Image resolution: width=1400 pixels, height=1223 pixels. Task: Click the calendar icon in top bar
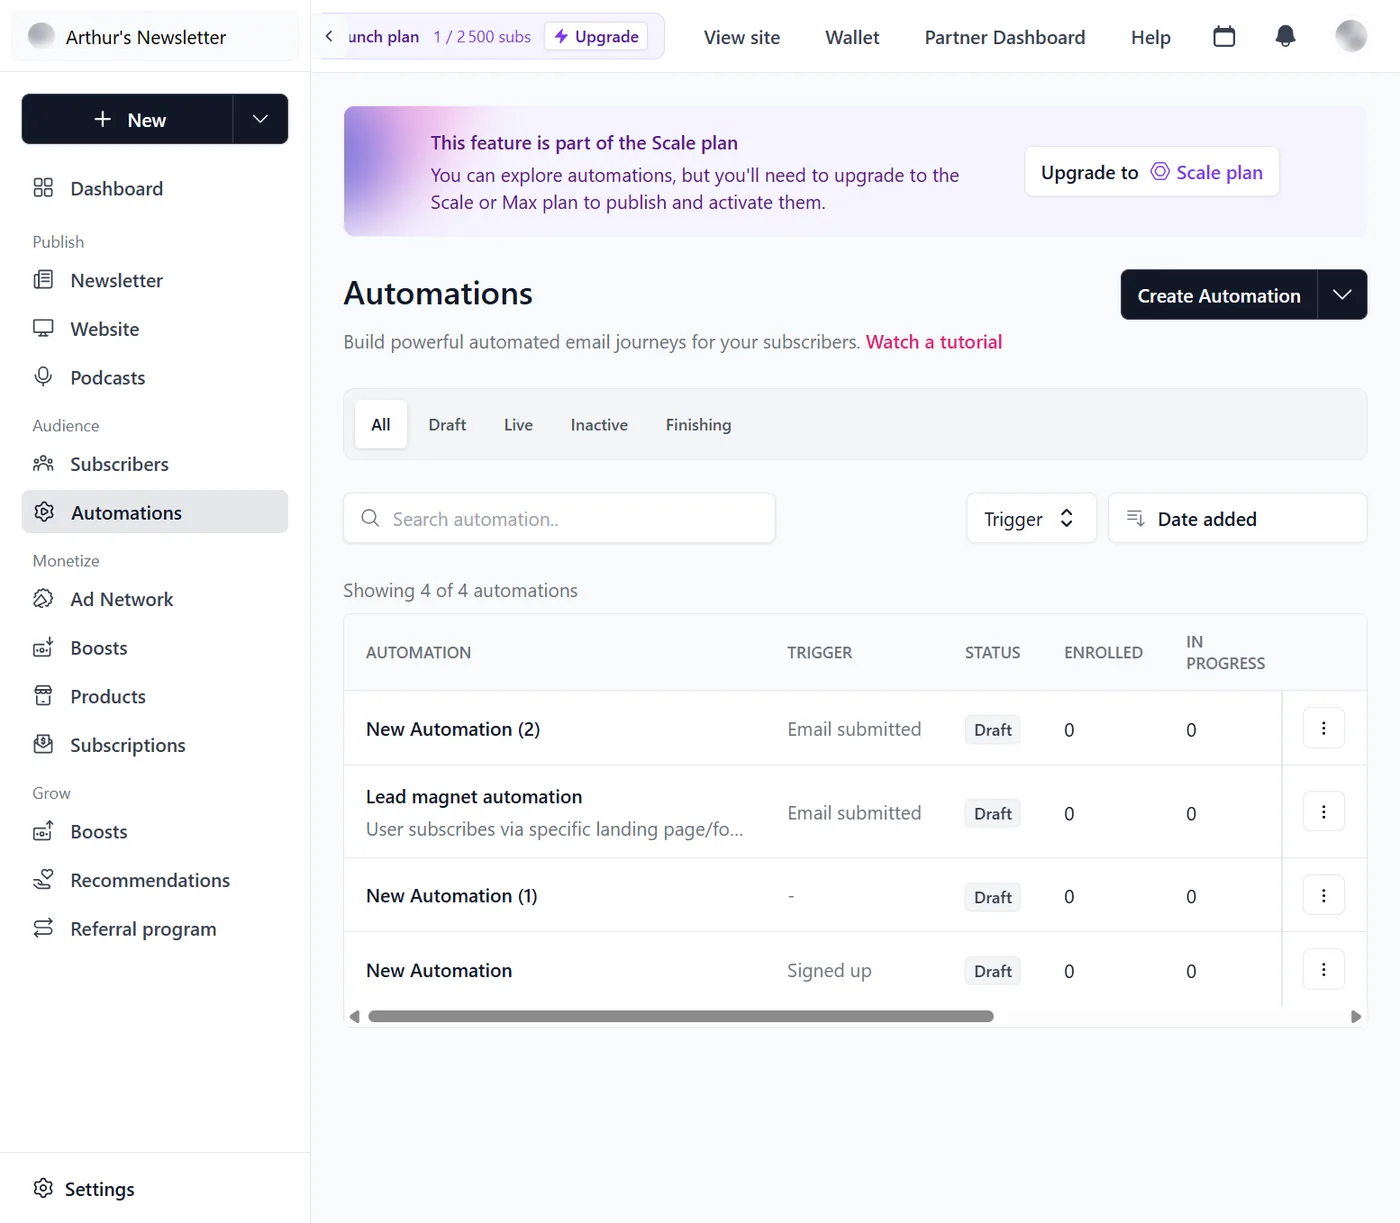[1224, 37]
